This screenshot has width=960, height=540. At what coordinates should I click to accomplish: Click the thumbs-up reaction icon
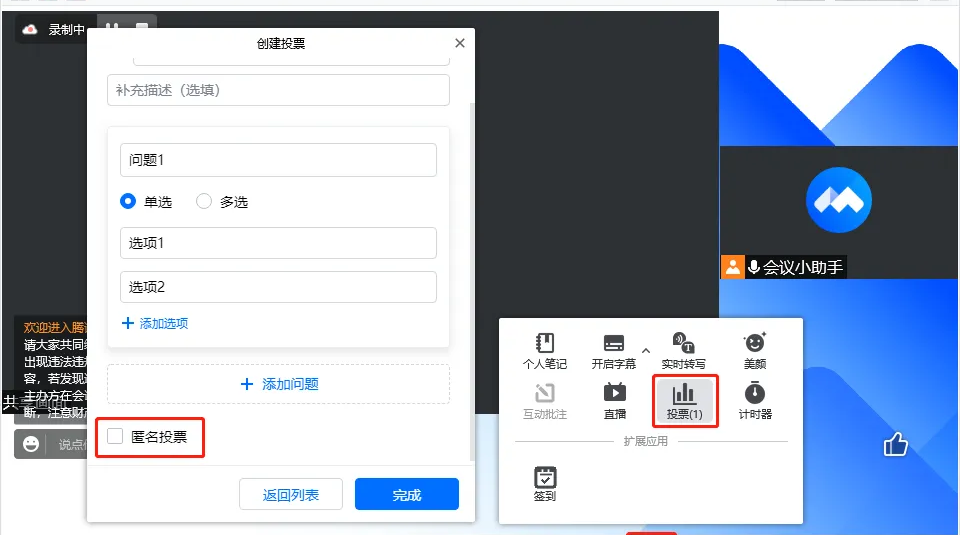(x=895, y=445)
